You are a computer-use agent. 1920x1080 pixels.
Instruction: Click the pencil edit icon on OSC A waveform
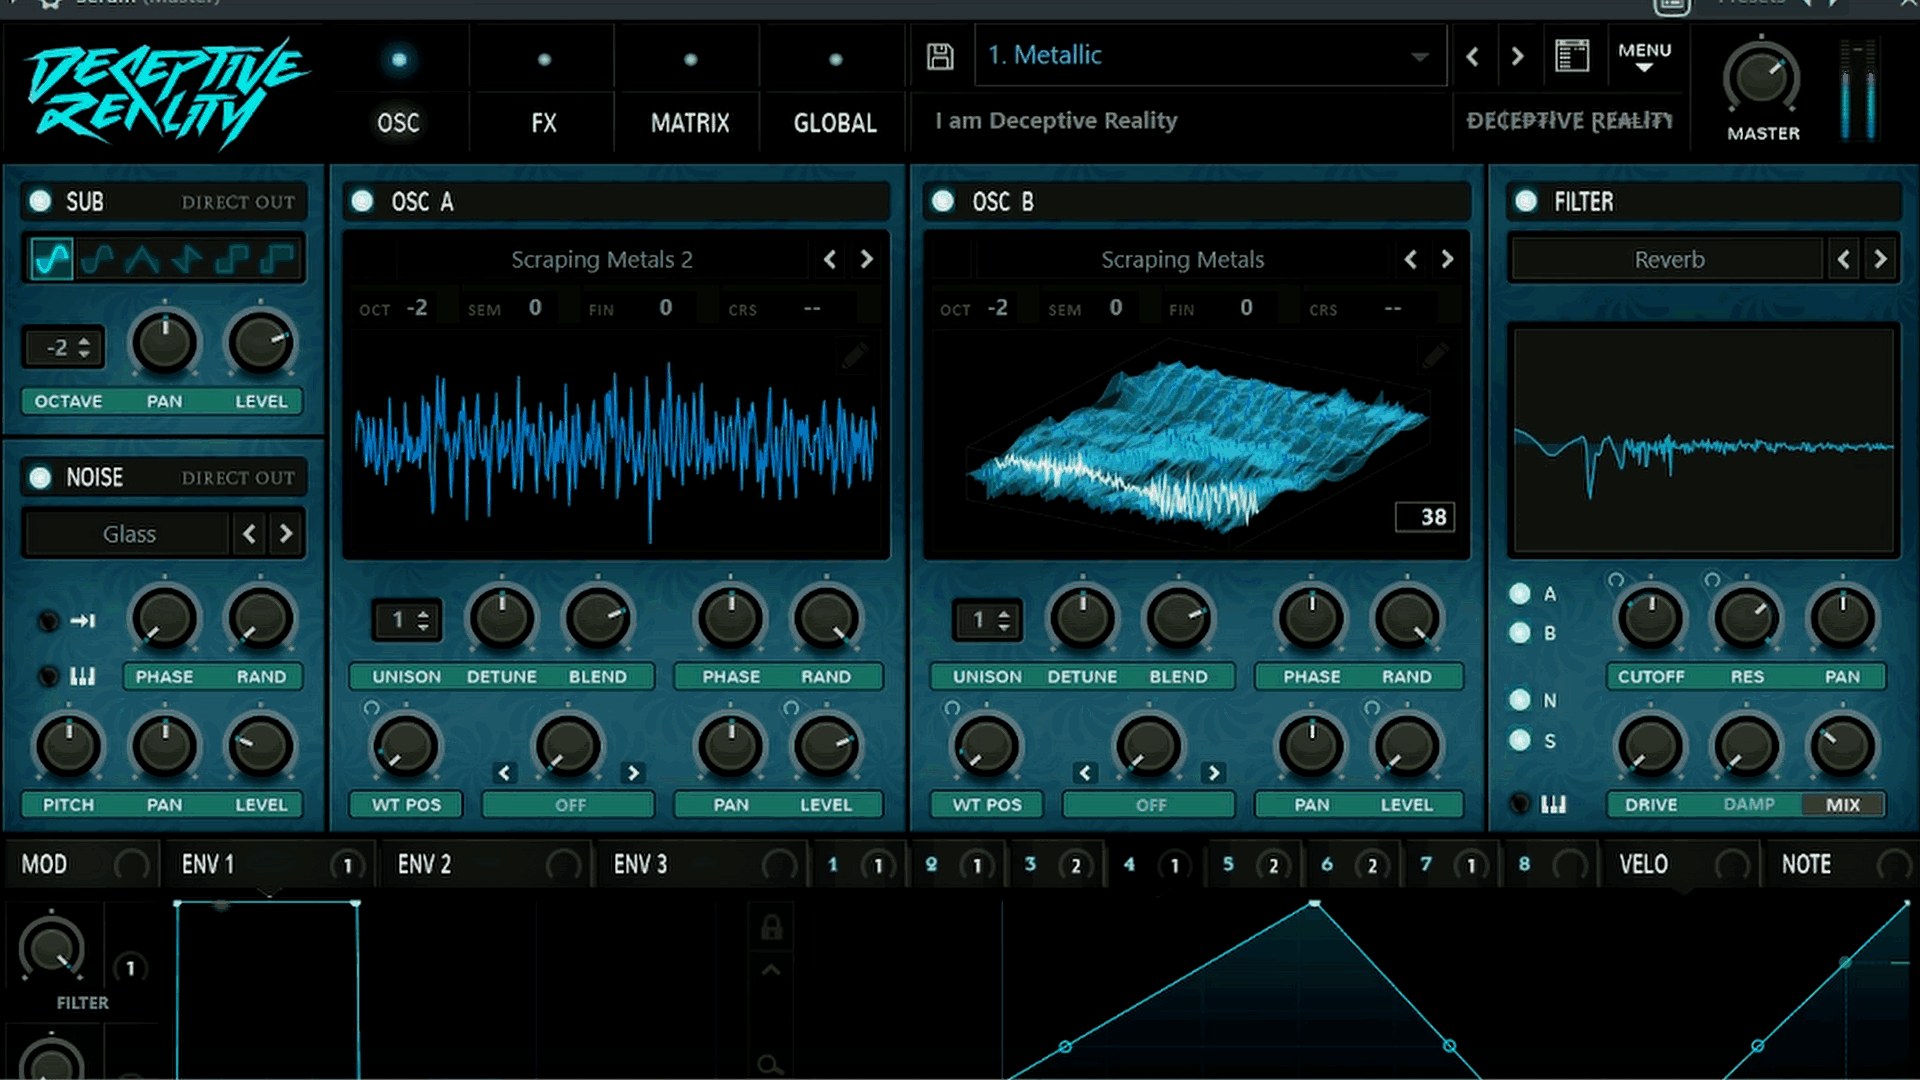click(855, 355)
